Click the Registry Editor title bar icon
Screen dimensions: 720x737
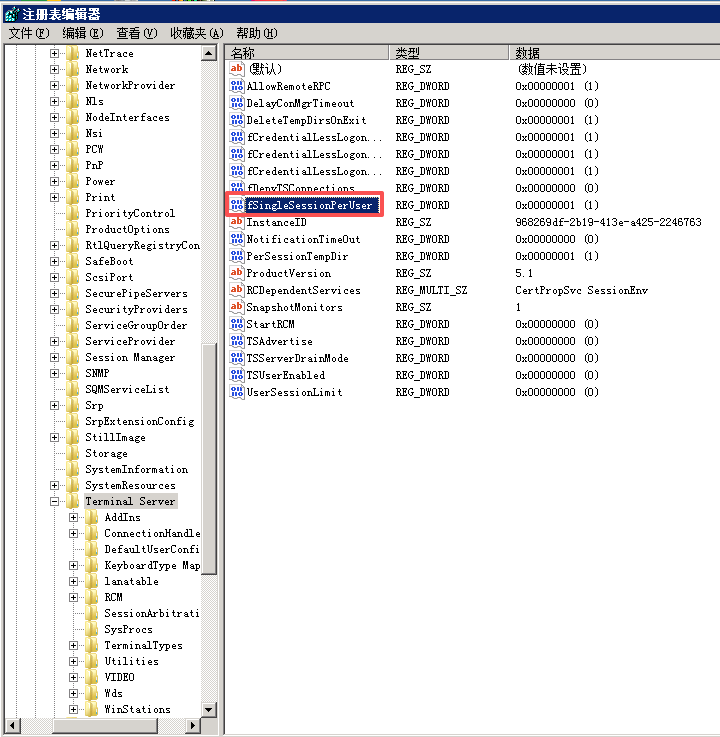pyautogui.click(x=10, y=13)
